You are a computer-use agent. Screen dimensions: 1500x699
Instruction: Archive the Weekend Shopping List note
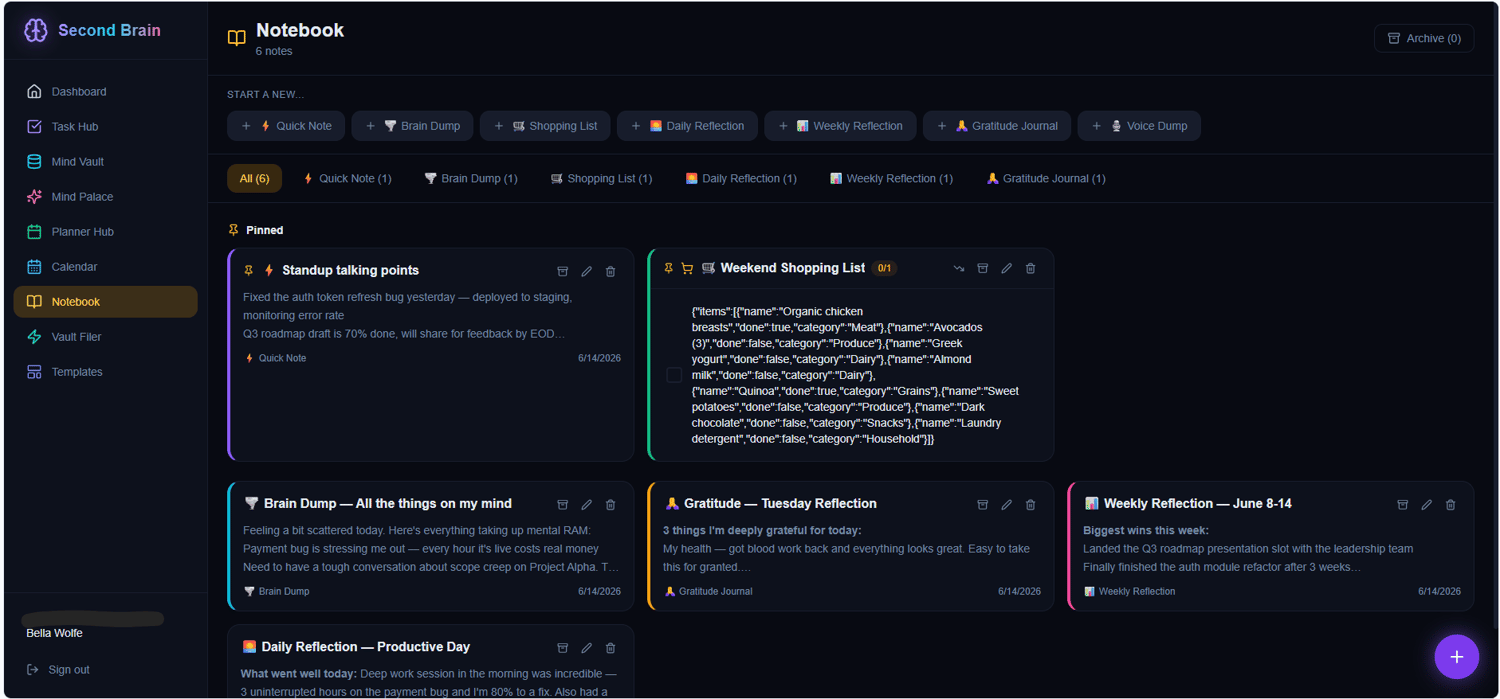tap(983, 268)
